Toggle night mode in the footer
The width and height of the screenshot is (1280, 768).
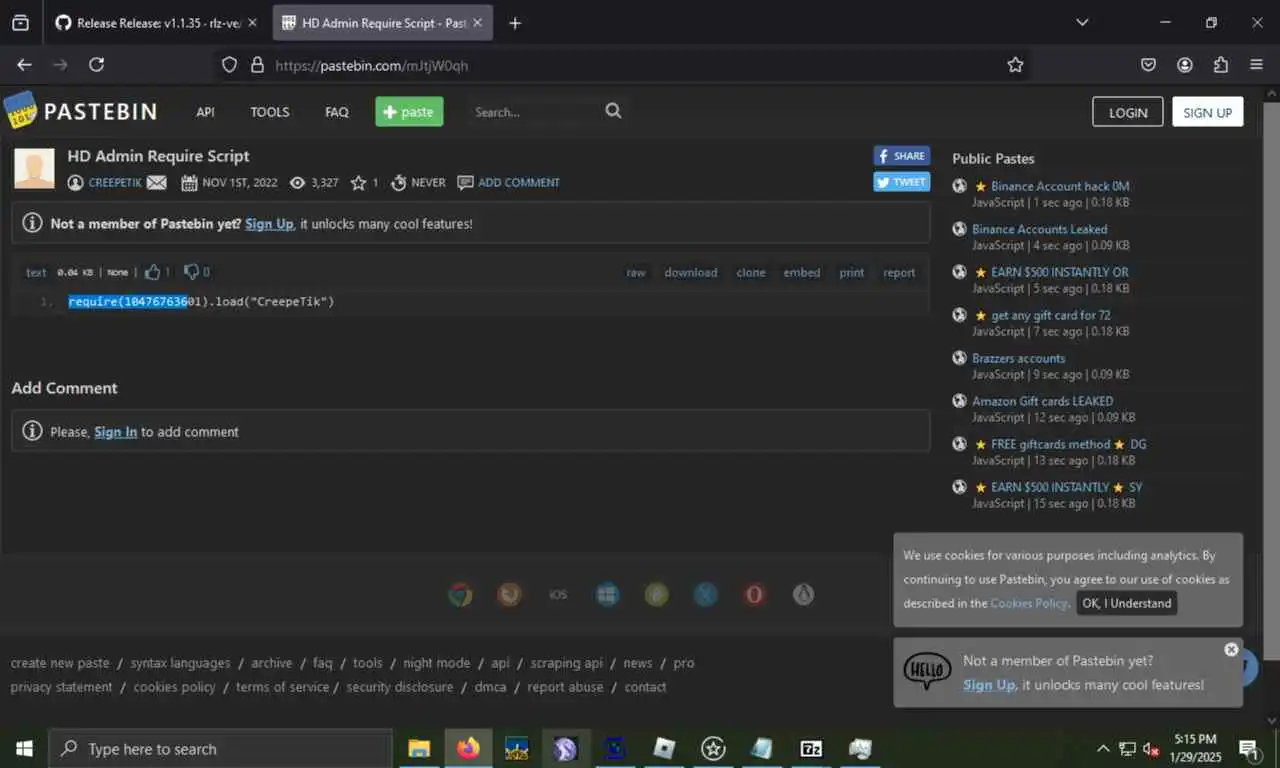coord(436,663)
